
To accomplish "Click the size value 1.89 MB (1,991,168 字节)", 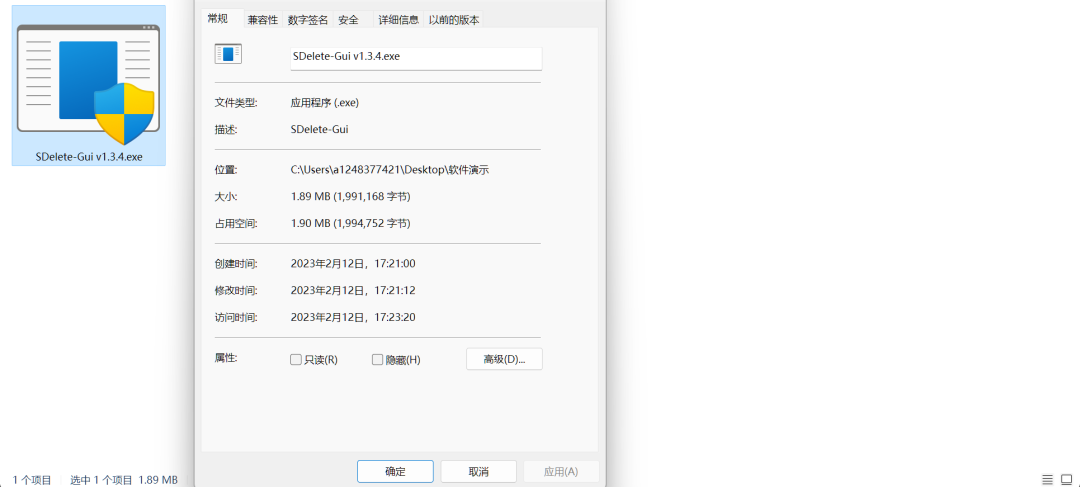I will pos(351,197).
